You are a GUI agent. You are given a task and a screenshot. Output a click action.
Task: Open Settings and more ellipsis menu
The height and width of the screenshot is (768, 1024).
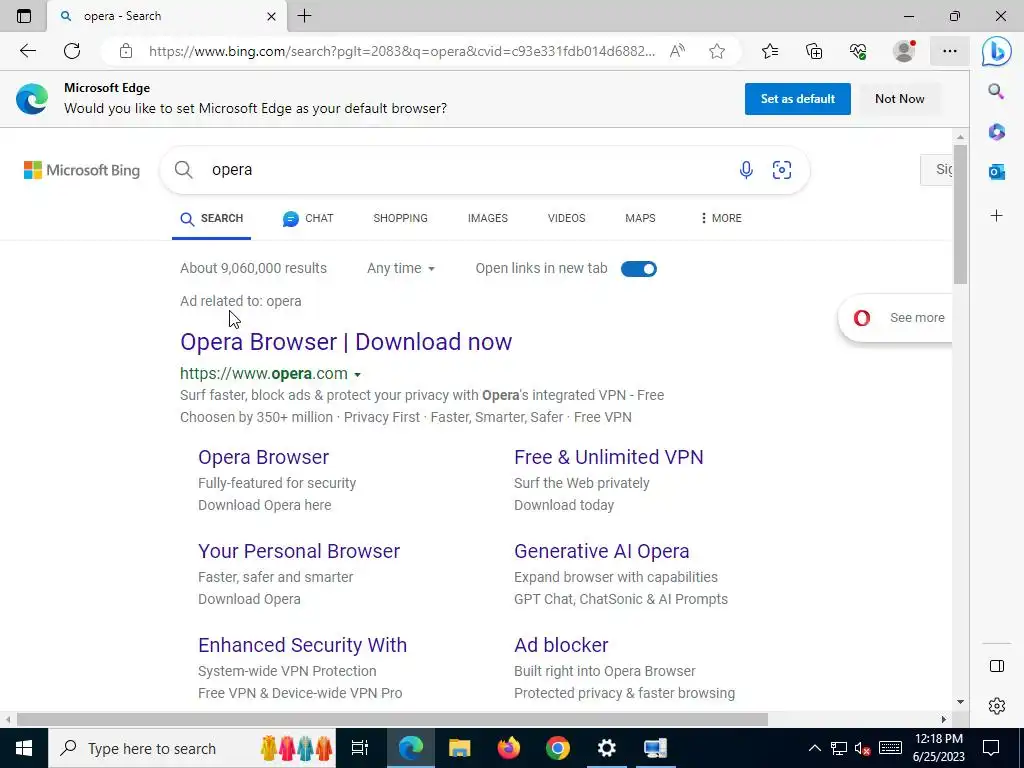pyautogui.click(x=950, y=51)
